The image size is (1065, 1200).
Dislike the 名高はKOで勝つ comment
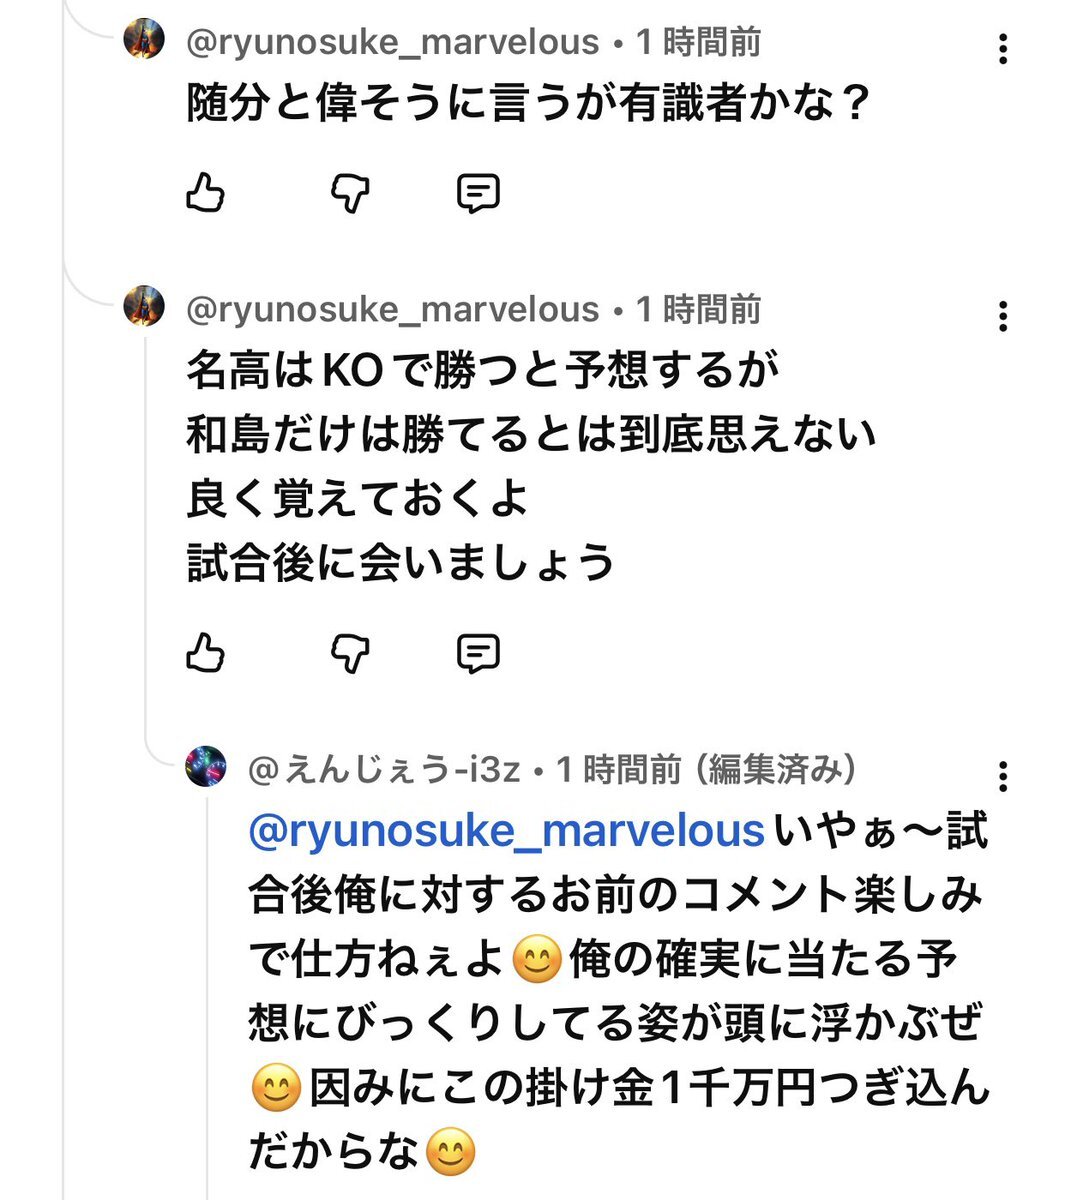[x=350, y=653]
